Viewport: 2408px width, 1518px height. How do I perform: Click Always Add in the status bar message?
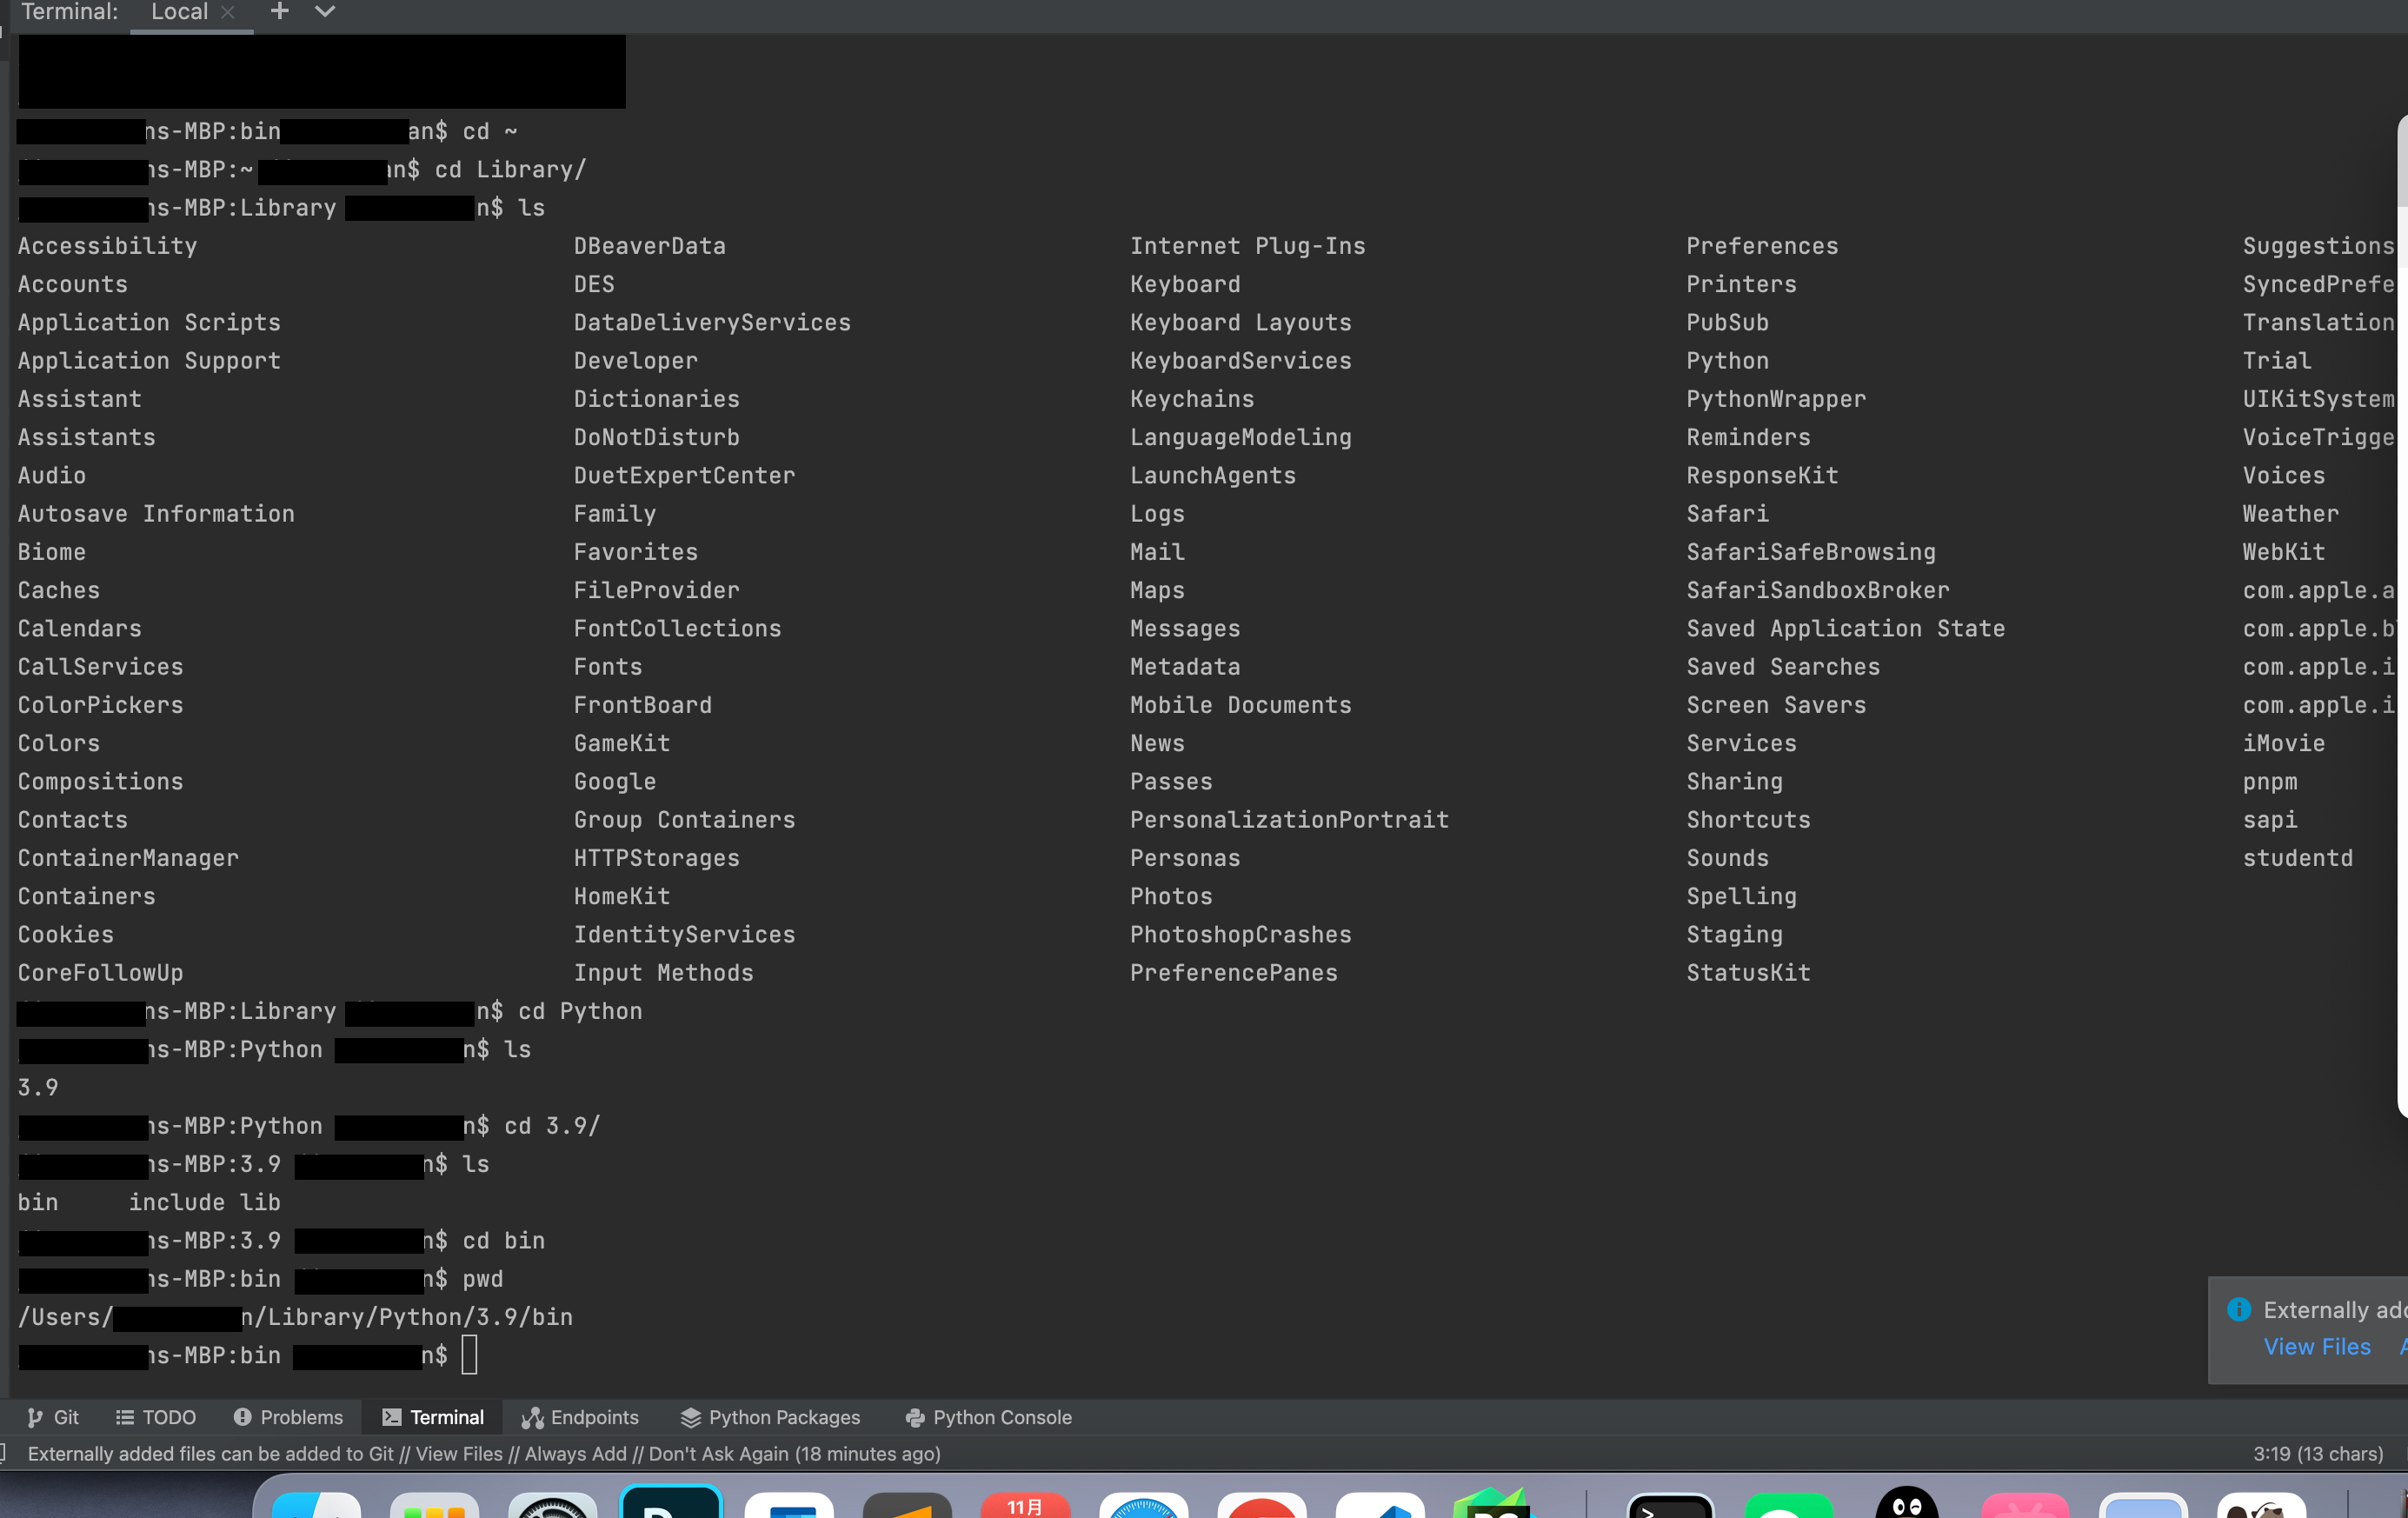coord(575,1454)
